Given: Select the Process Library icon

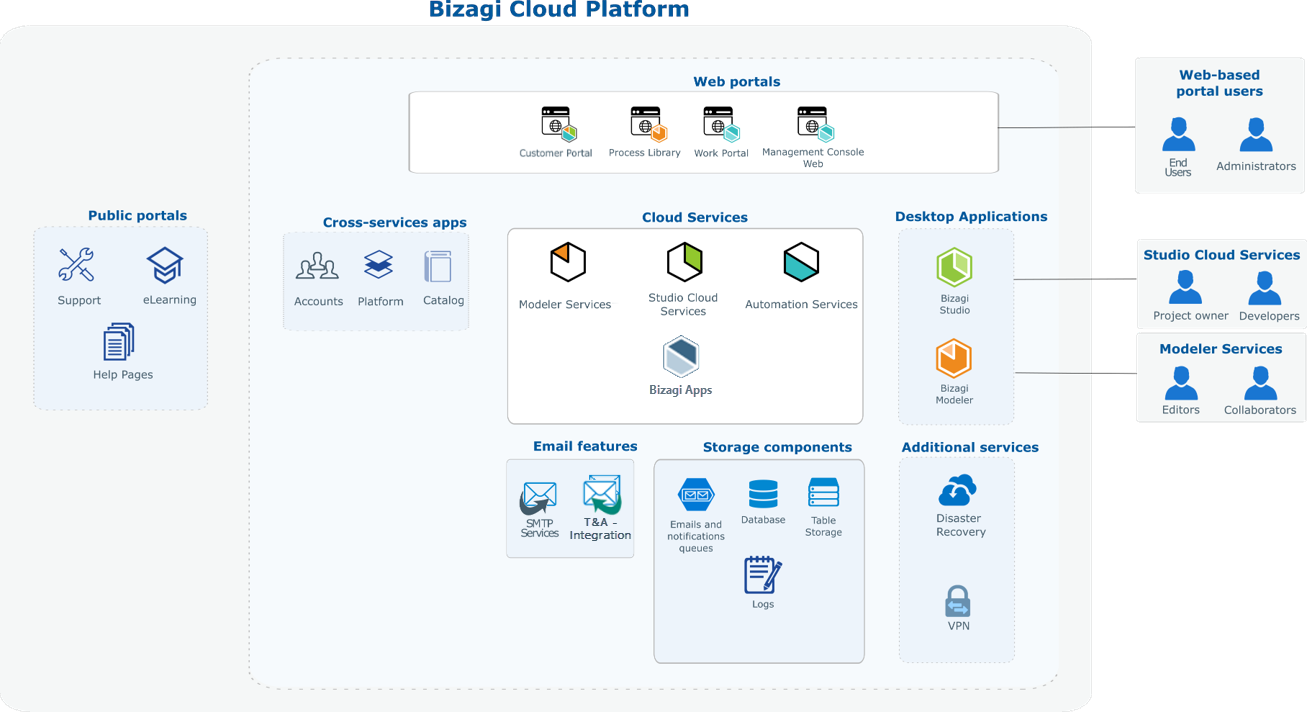Looking at the screenshot, I should click(x=647, y=125).
